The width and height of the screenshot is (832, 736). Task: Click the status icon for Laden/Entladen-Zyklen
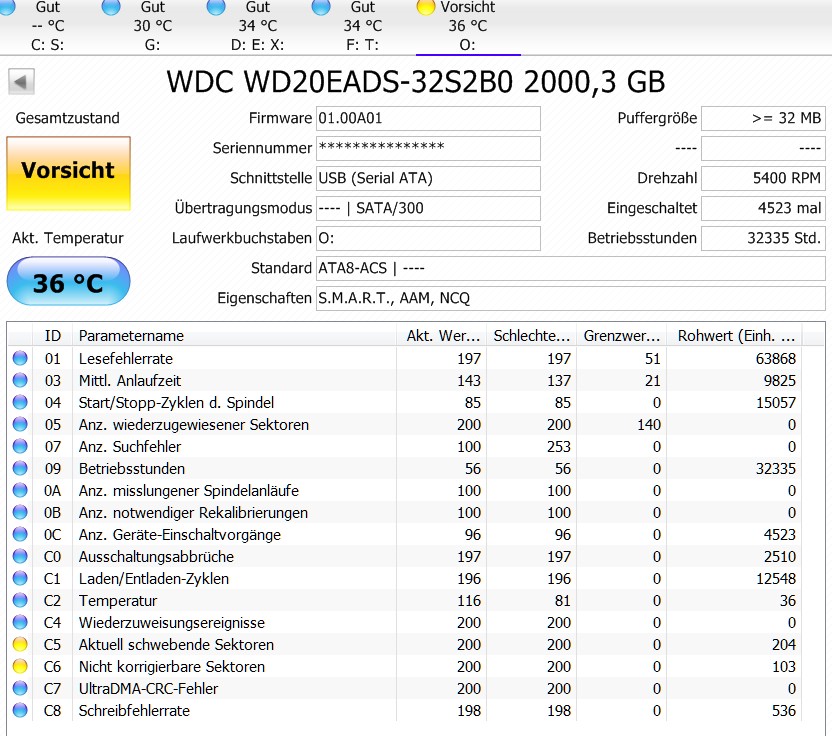click(x=20, y=578)
